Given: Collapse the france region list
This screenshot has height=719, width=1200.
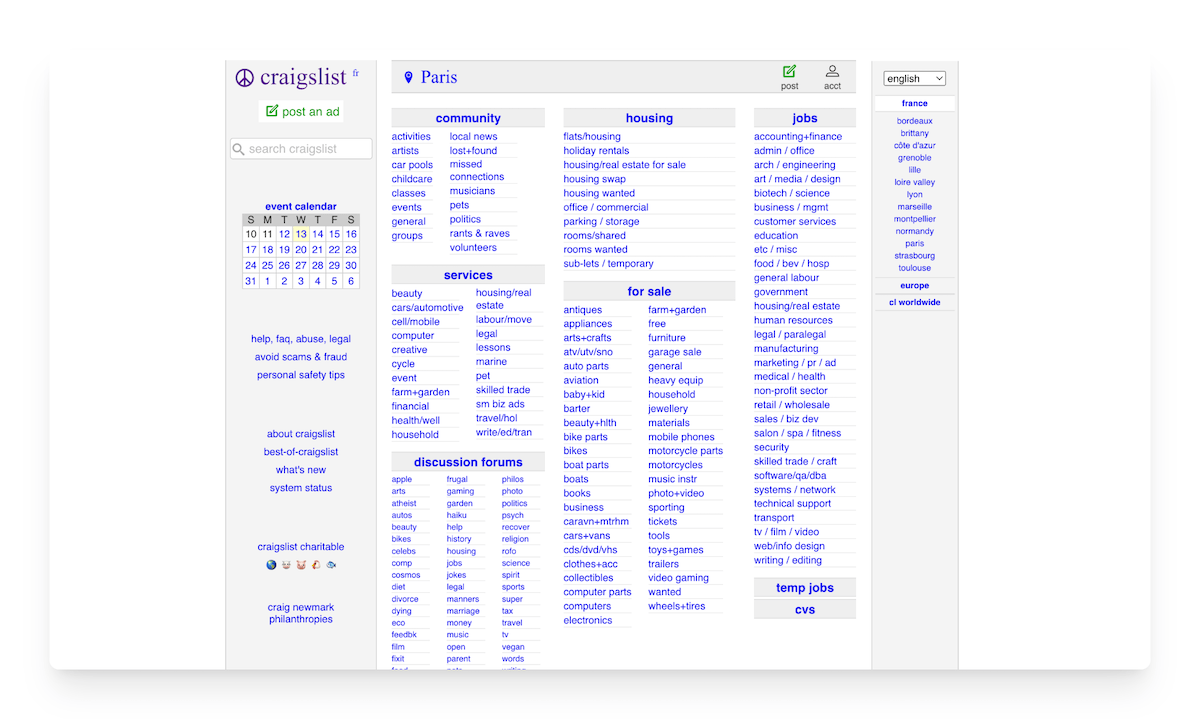Looking at the screenshot, I should point(915,103).
